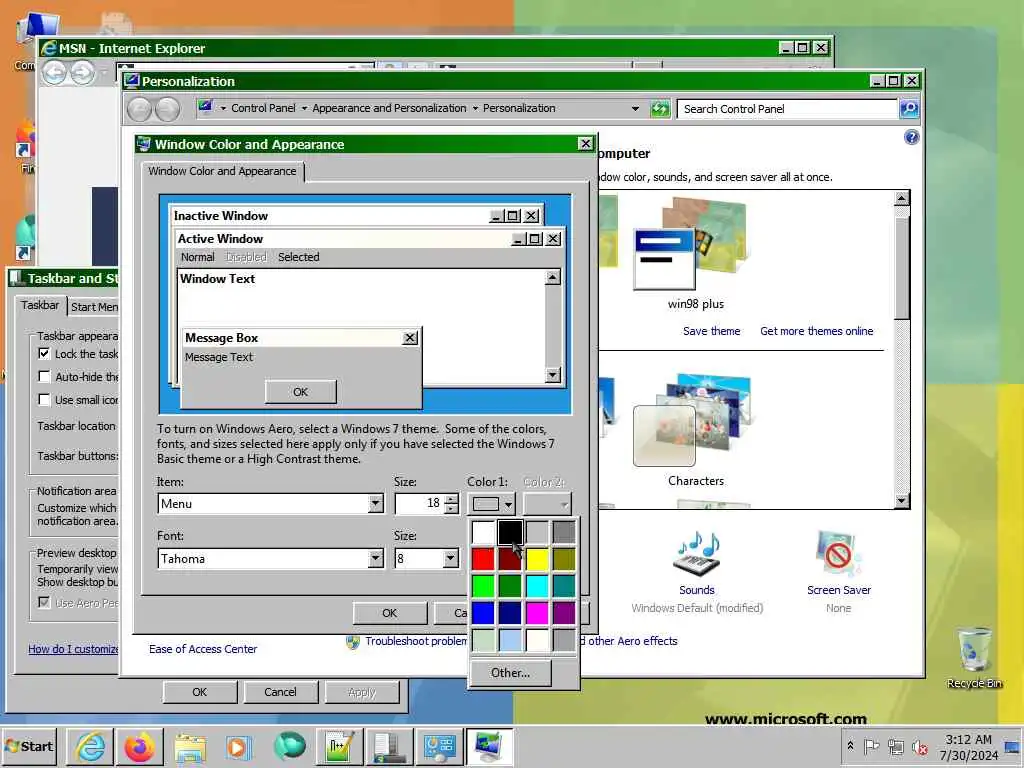Select the Characters theme
The width and height of the screenshot is (1024, 768).
pos(696,430)
